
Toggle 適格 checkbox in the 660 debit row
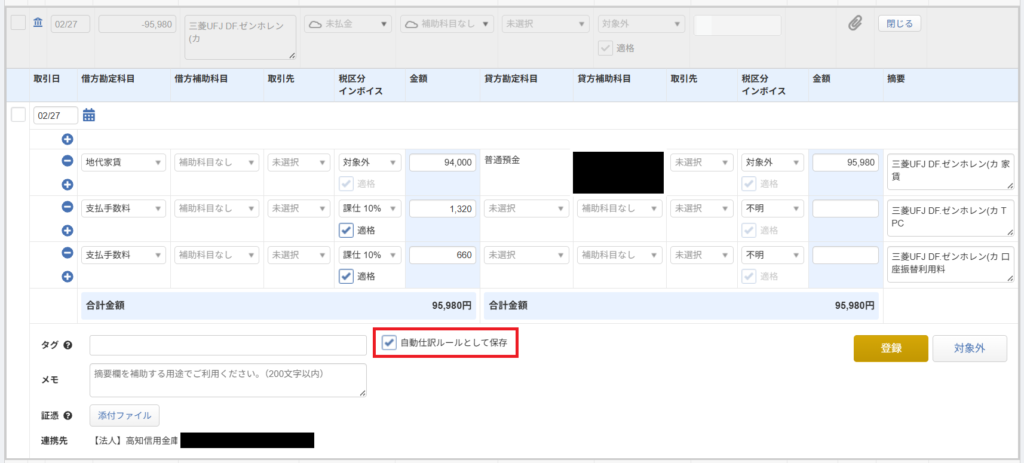pyautogui.click(x=346, y=276)
